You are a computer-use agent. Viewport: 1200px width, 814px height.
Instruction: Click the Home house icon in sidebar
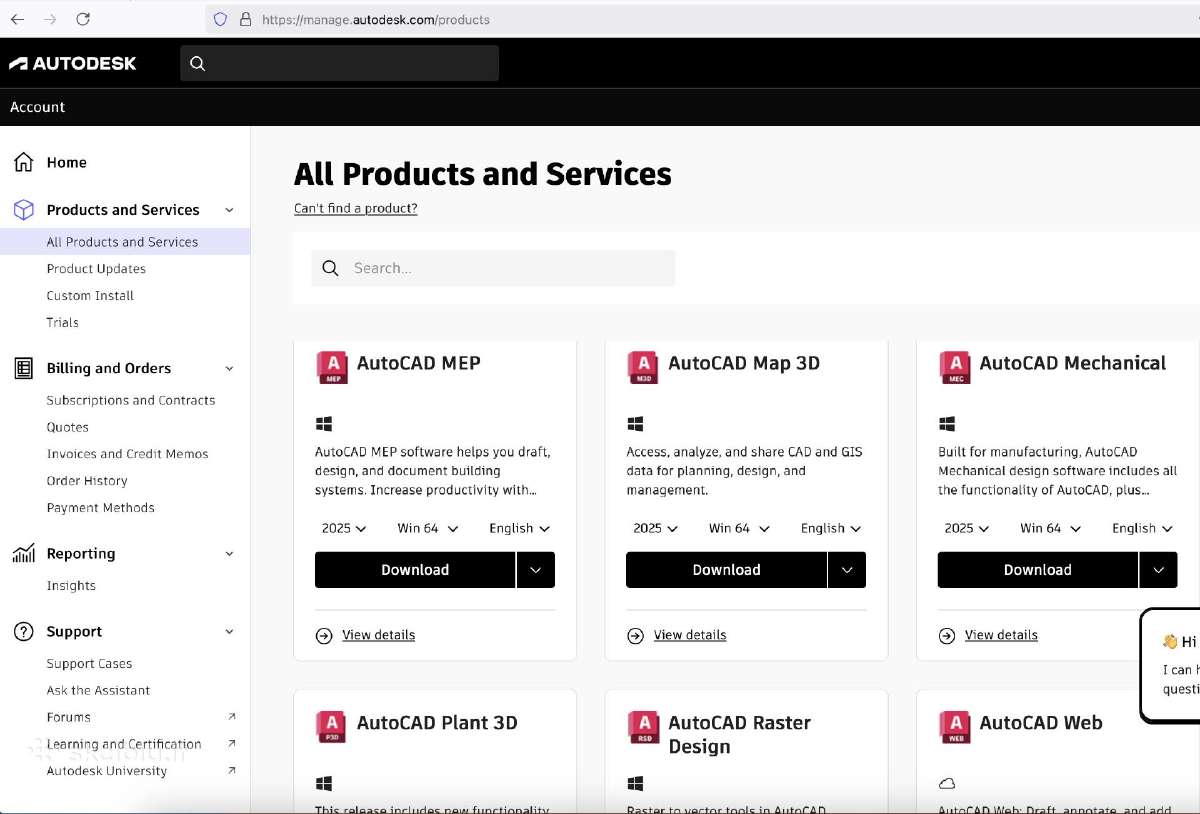(24, 162)
